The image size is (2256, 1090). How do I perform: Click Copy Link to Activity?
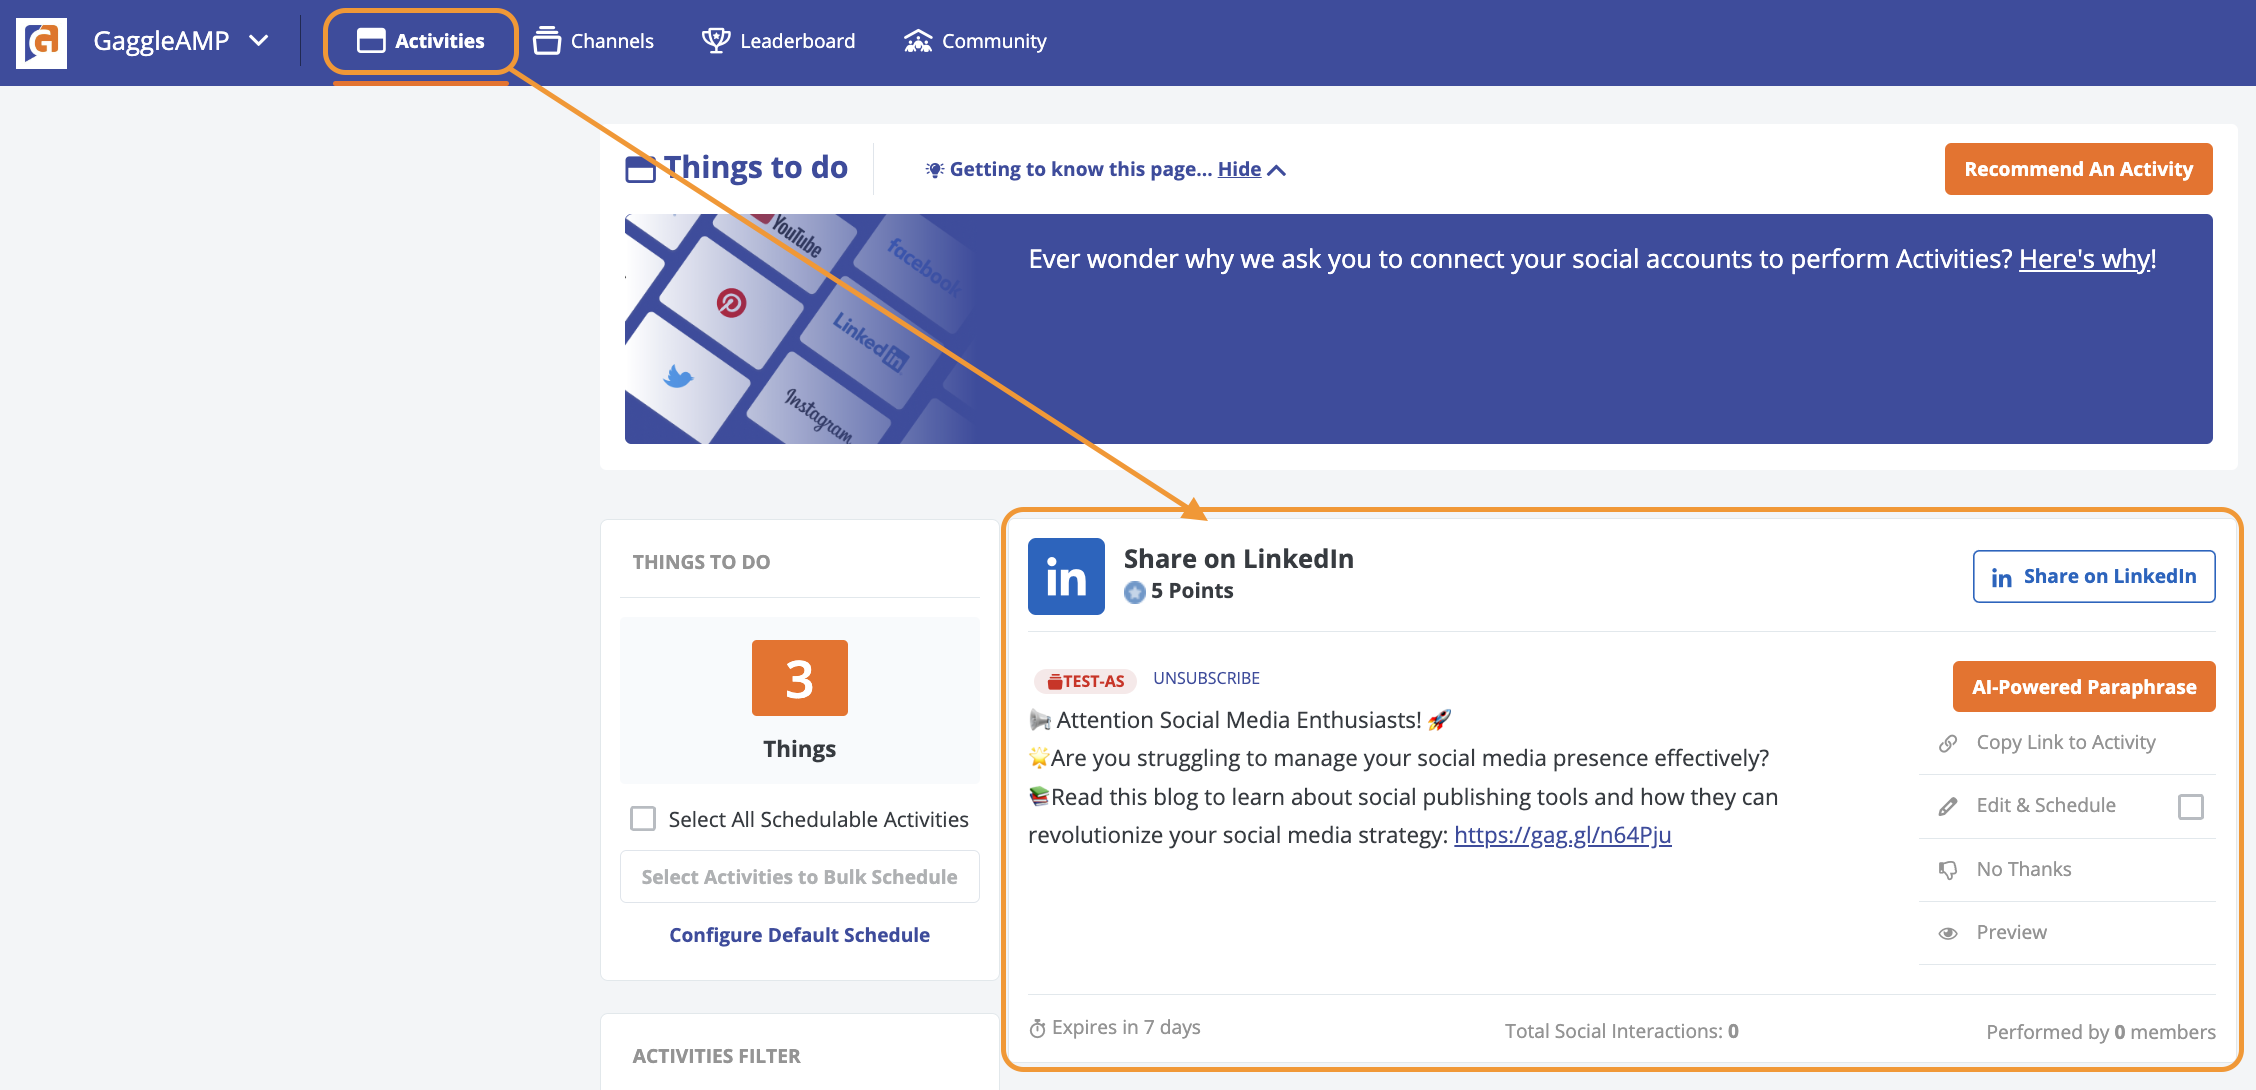(2066, 743)
